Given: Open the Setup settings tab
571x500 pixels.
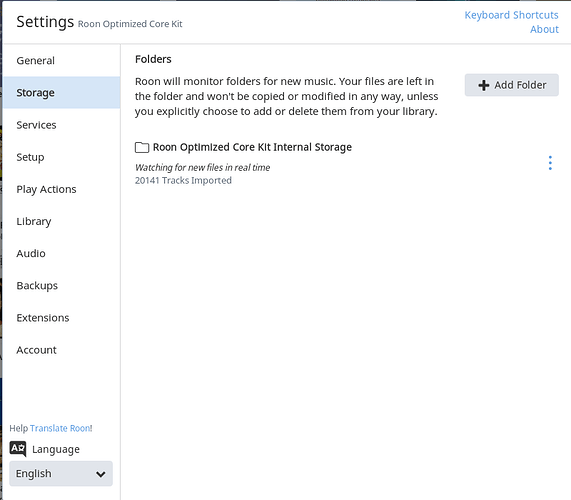Looking at the screenshot, I should [62, 157].
